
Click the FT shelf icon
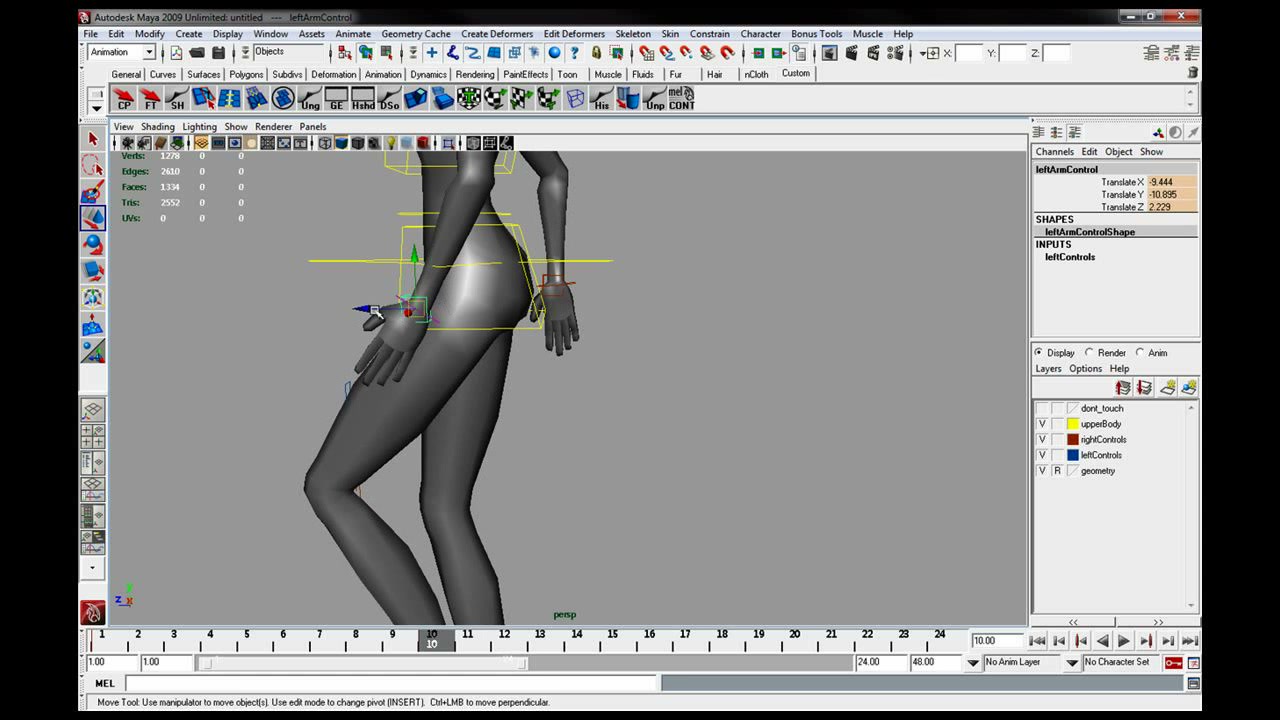tap(151, 98)
